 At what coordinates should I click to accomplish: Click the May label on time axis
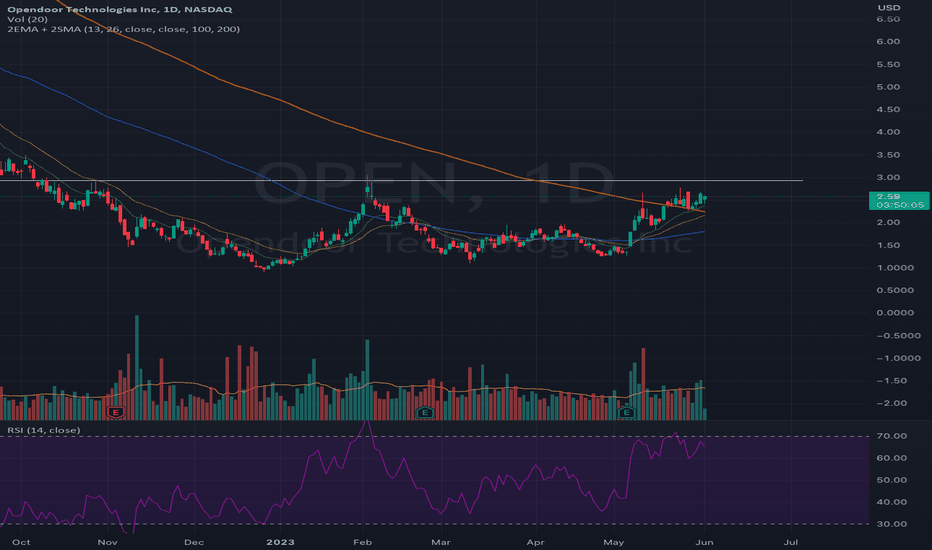pyautogui.click(x=614, y=542)
